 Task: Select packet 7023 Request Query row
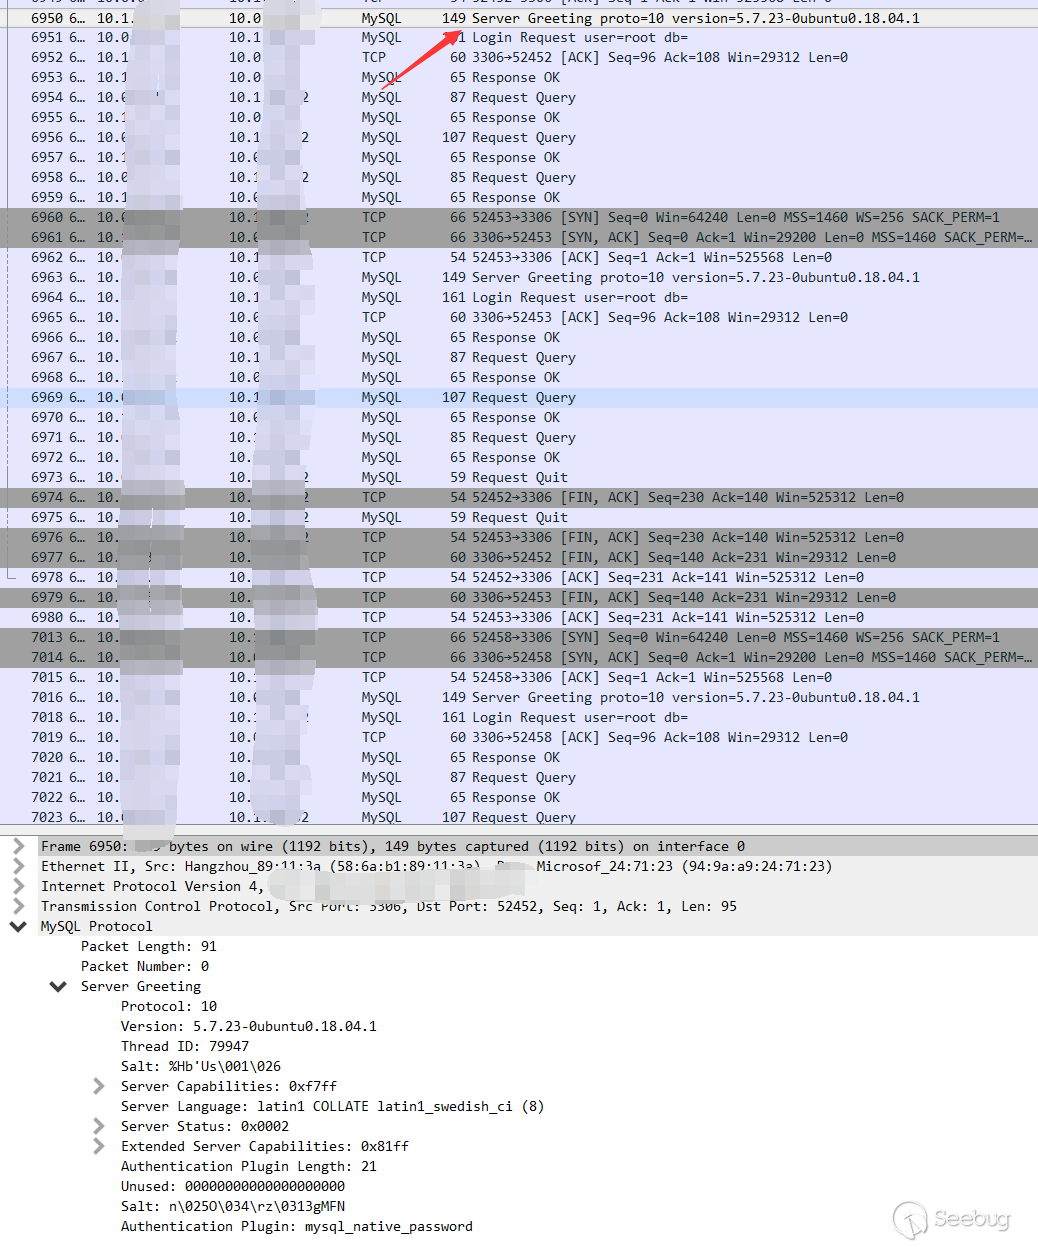(x=519, y=818)
